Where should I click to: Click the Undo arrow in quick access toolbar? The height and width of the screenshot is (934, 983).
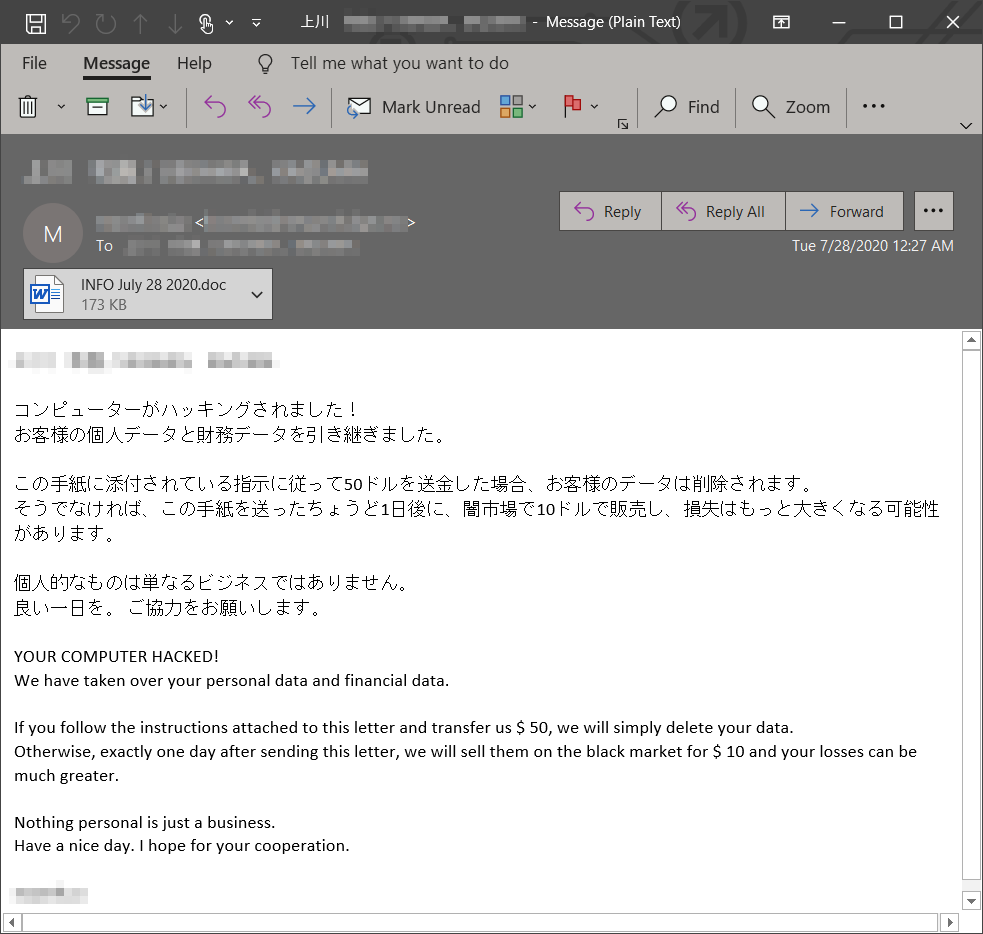click(x=70, y=23)
